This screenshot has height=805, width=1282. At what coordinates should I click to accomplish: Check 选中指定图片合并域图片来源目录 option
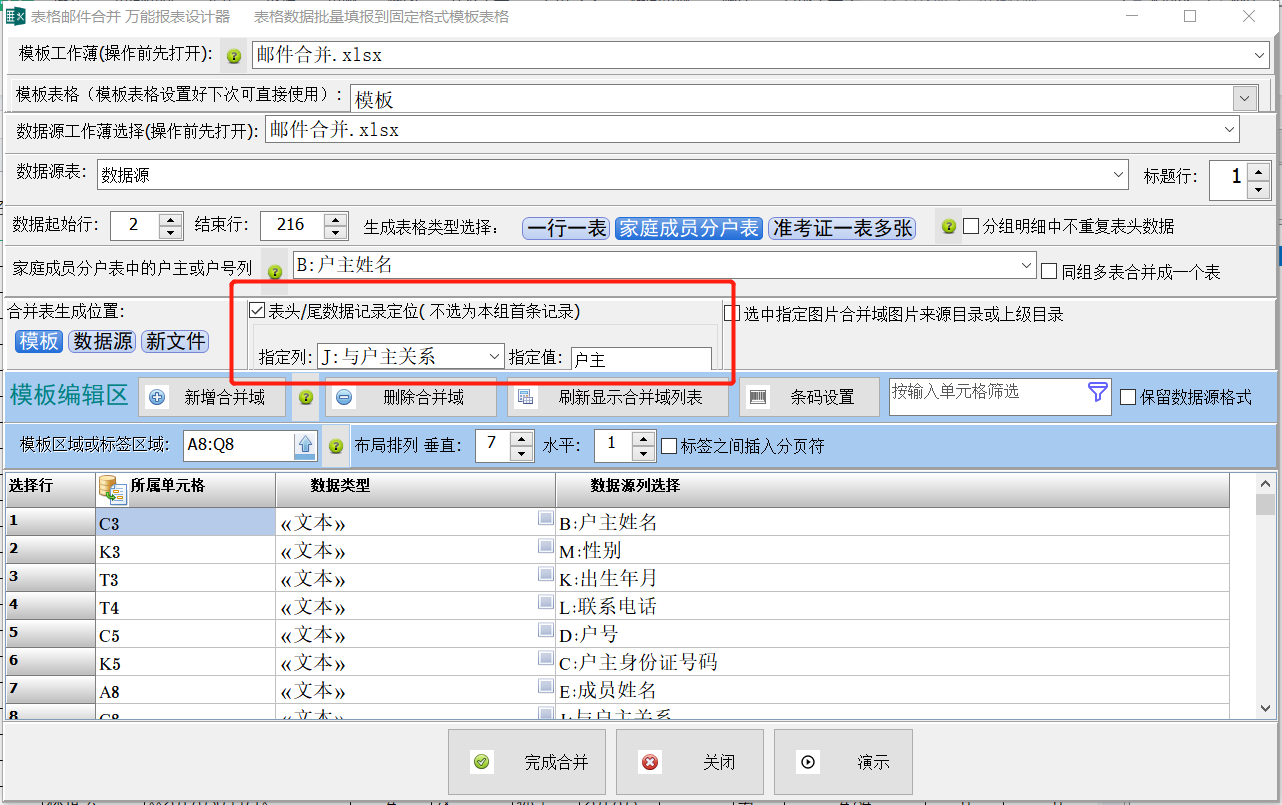click(x=732, y=314)
